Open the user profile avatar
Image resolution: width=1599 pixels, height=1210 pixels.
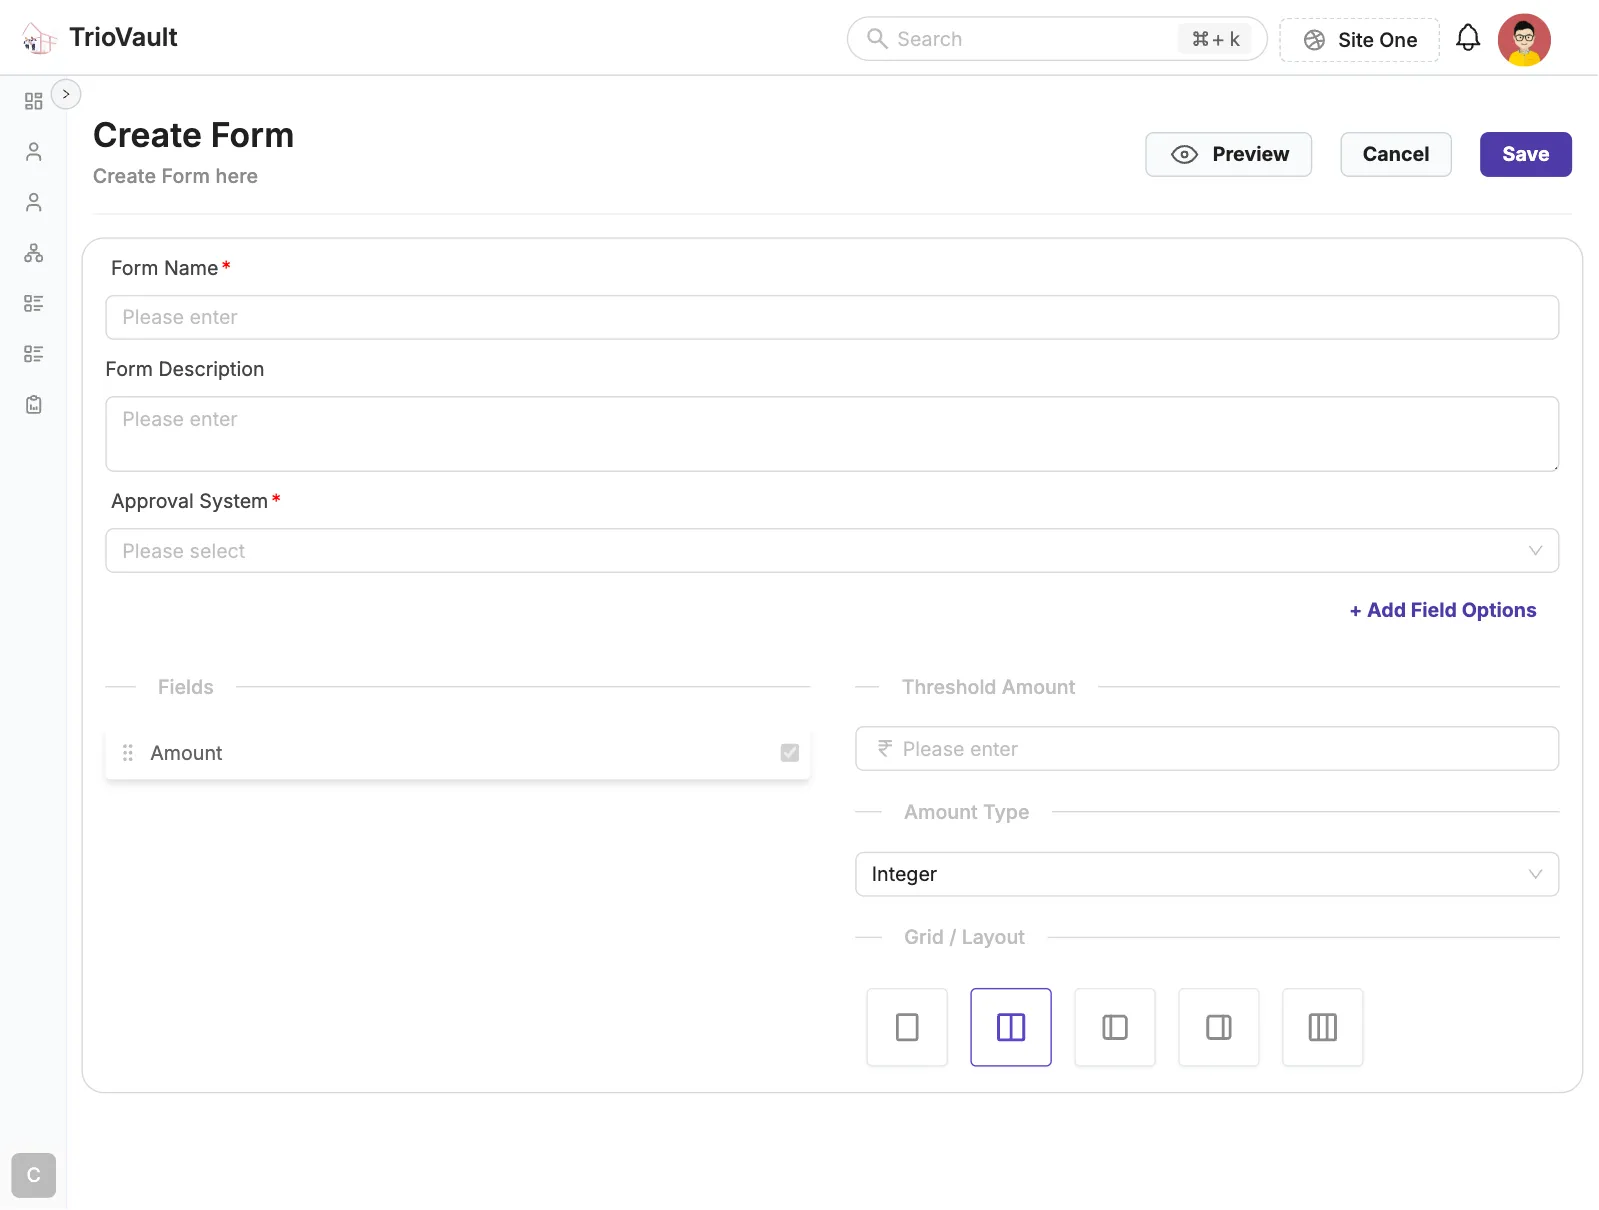pos(1523,40)
